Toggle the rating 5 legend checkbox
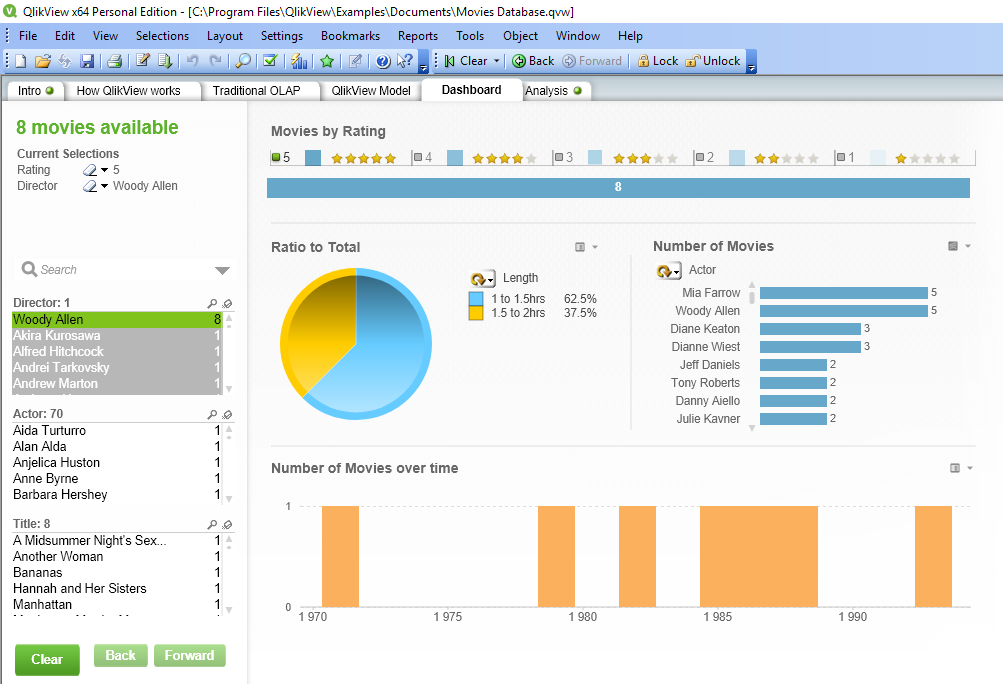 pos(276,157)
